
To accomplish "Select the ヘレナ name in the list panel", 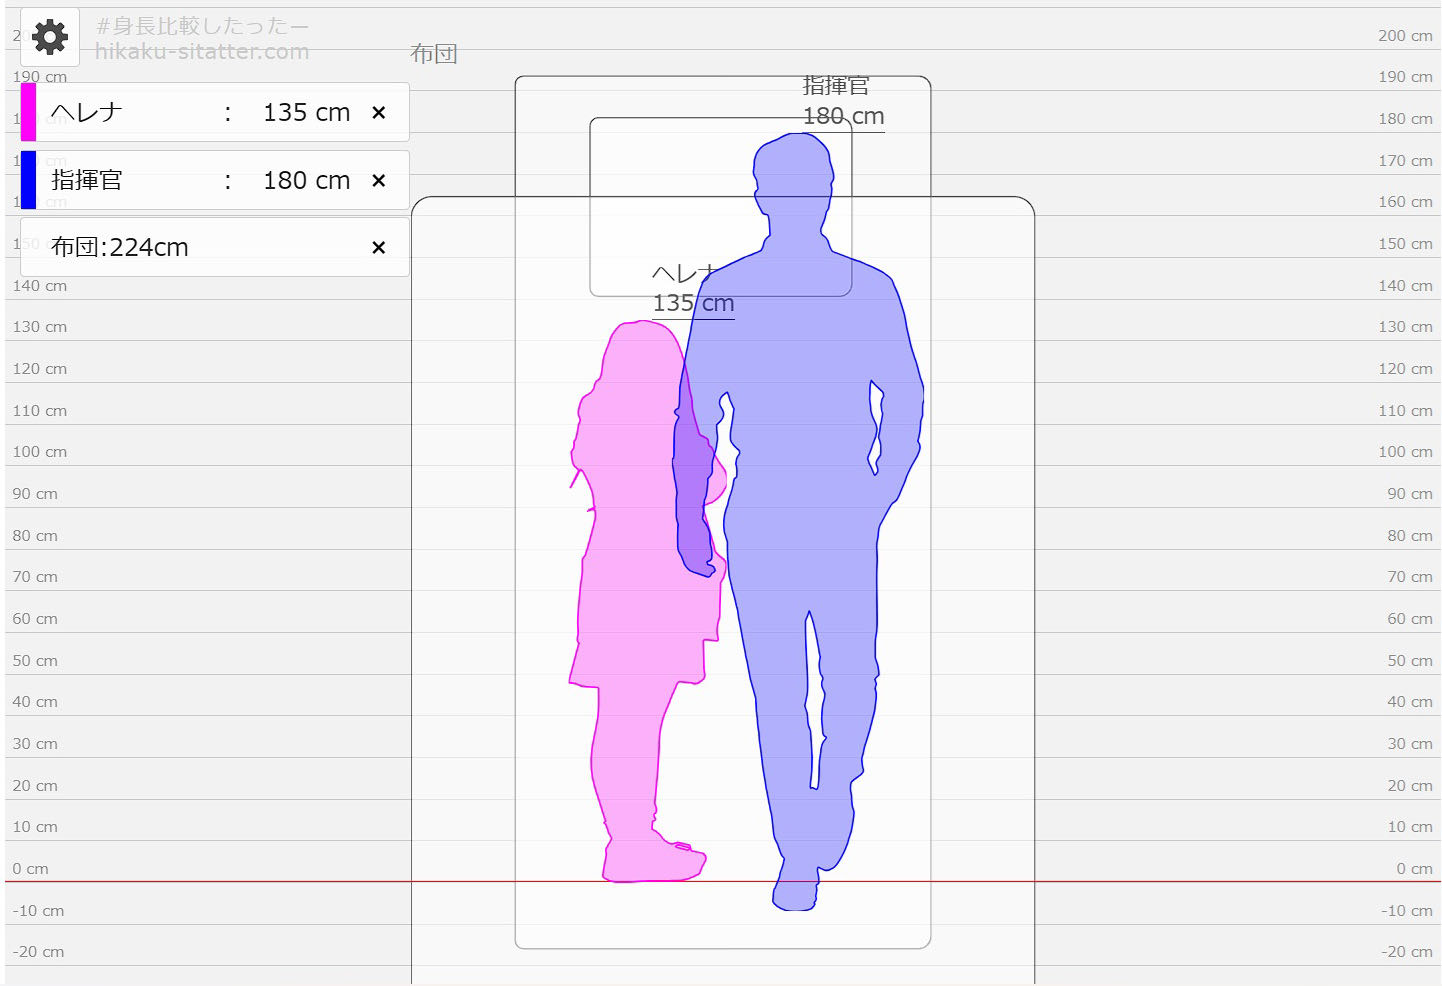I will point(87,113).
